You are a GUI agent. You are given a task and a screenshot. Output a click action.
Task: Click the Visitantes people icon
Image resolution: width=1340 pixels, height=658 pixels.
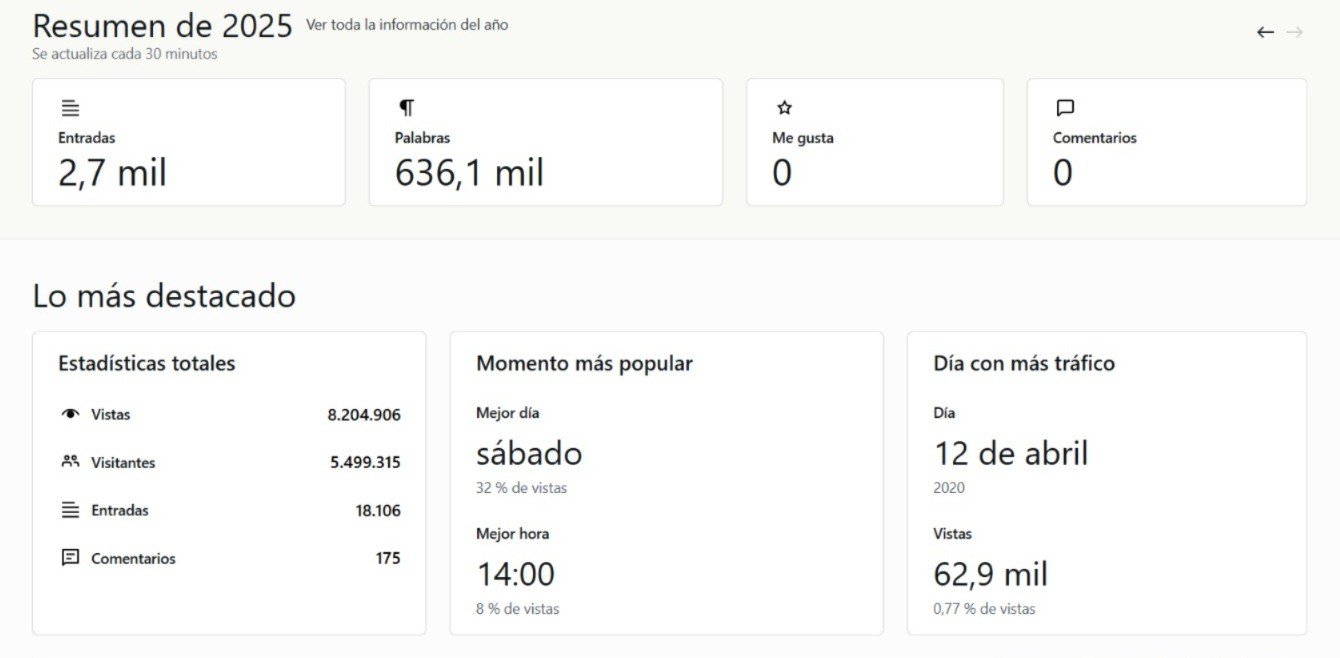(70, 462)
